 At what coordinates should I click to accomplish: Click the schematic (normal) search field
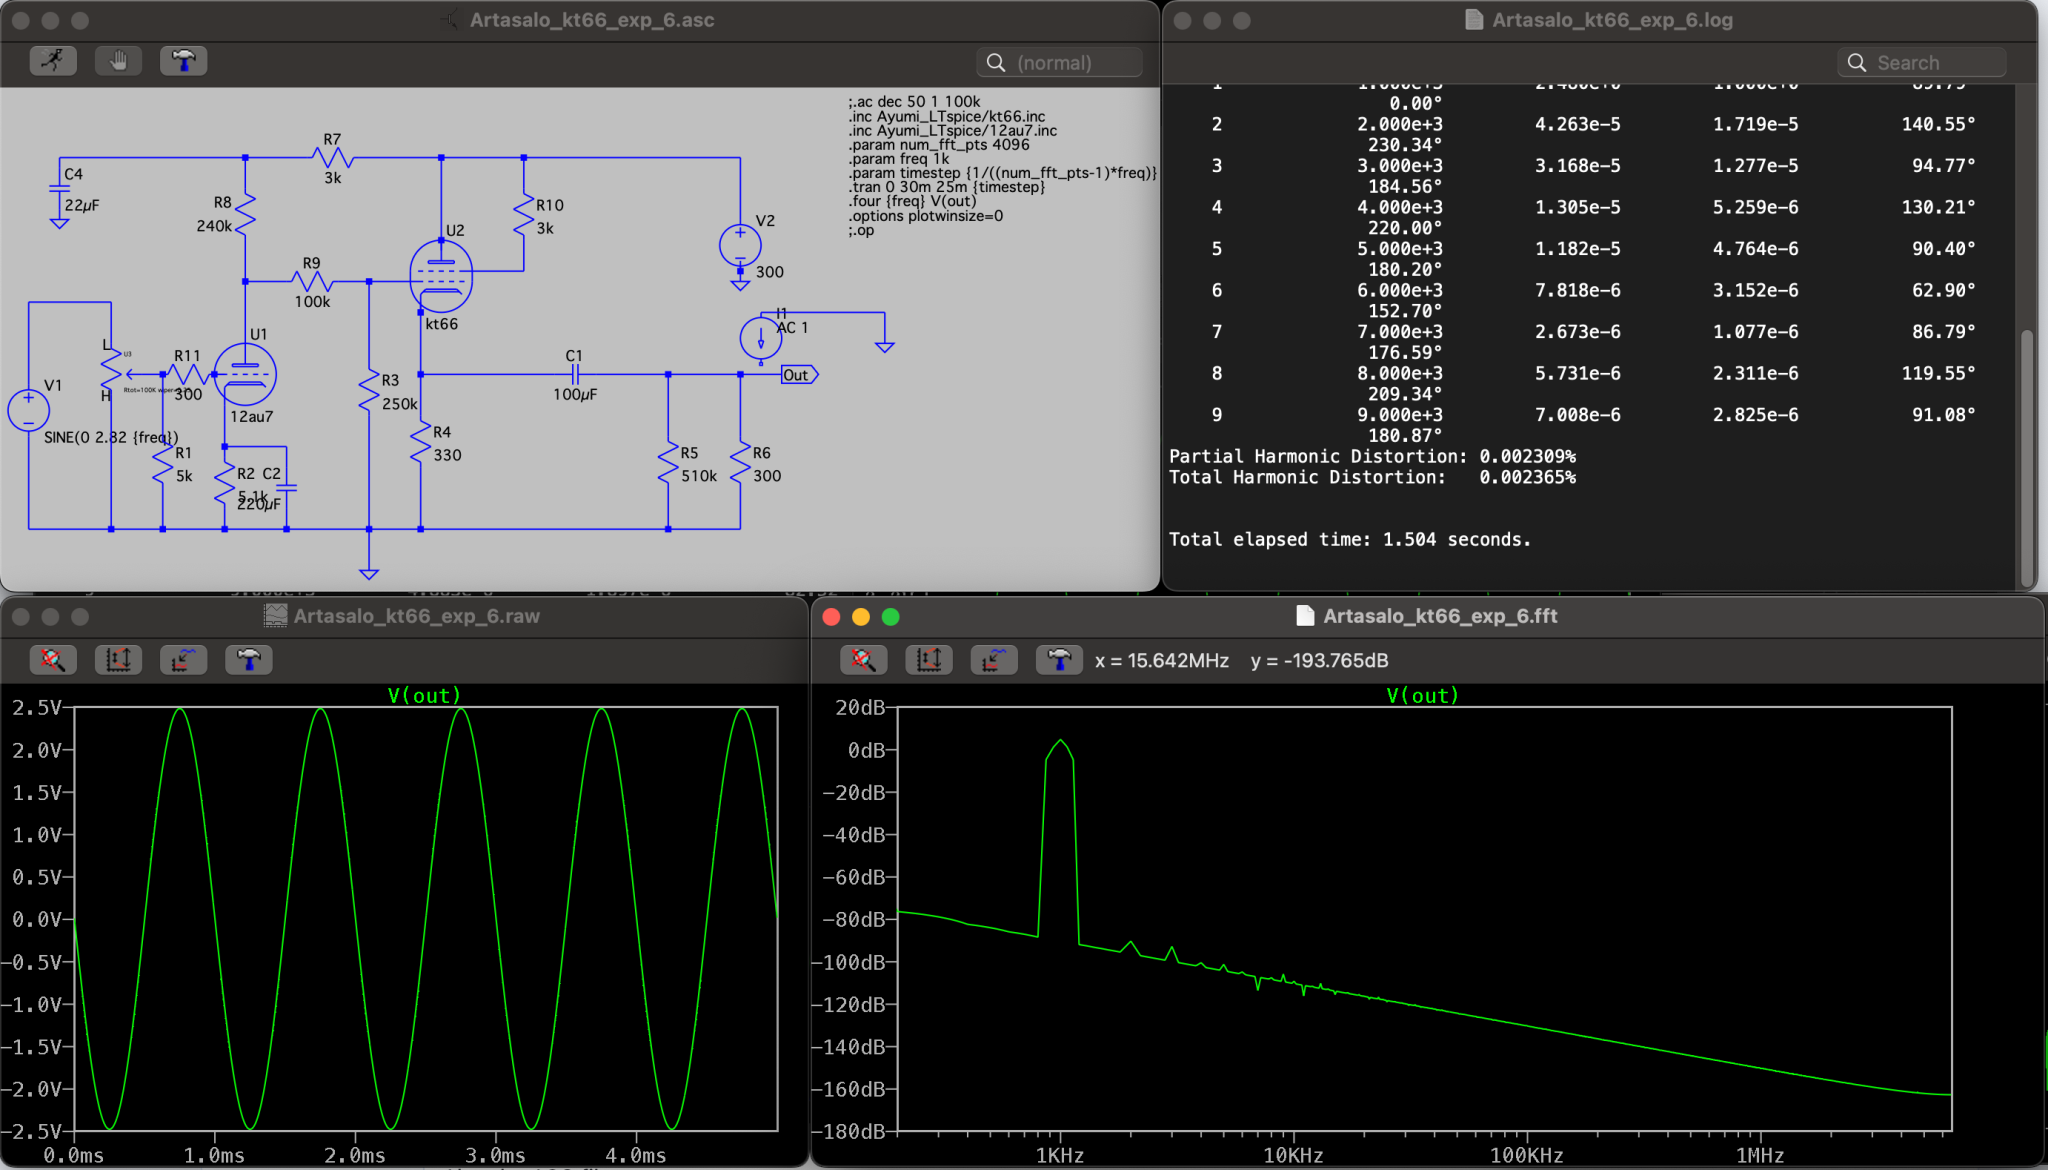coord(1059,63)
